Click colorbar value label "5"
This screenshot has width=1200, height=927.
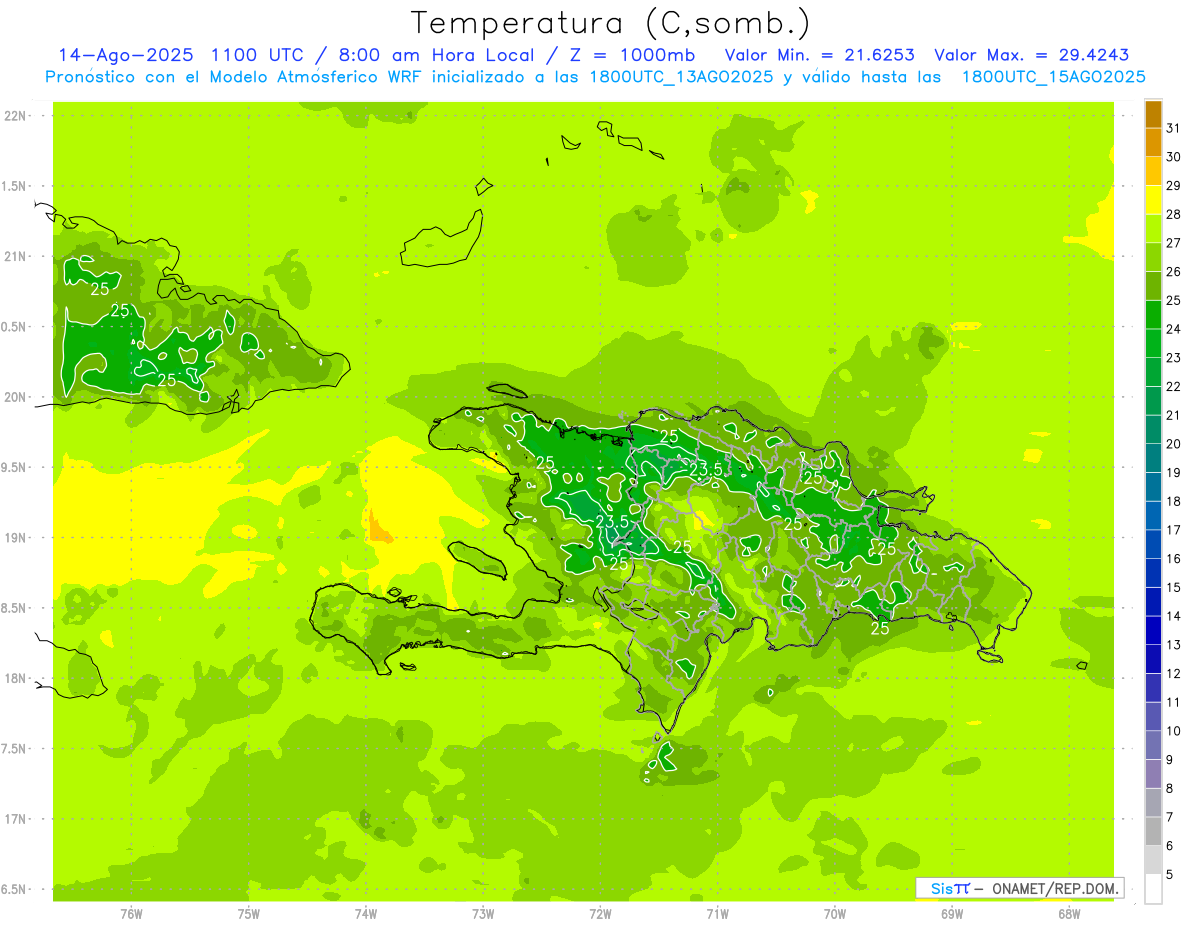click(x=1170, y=875)
